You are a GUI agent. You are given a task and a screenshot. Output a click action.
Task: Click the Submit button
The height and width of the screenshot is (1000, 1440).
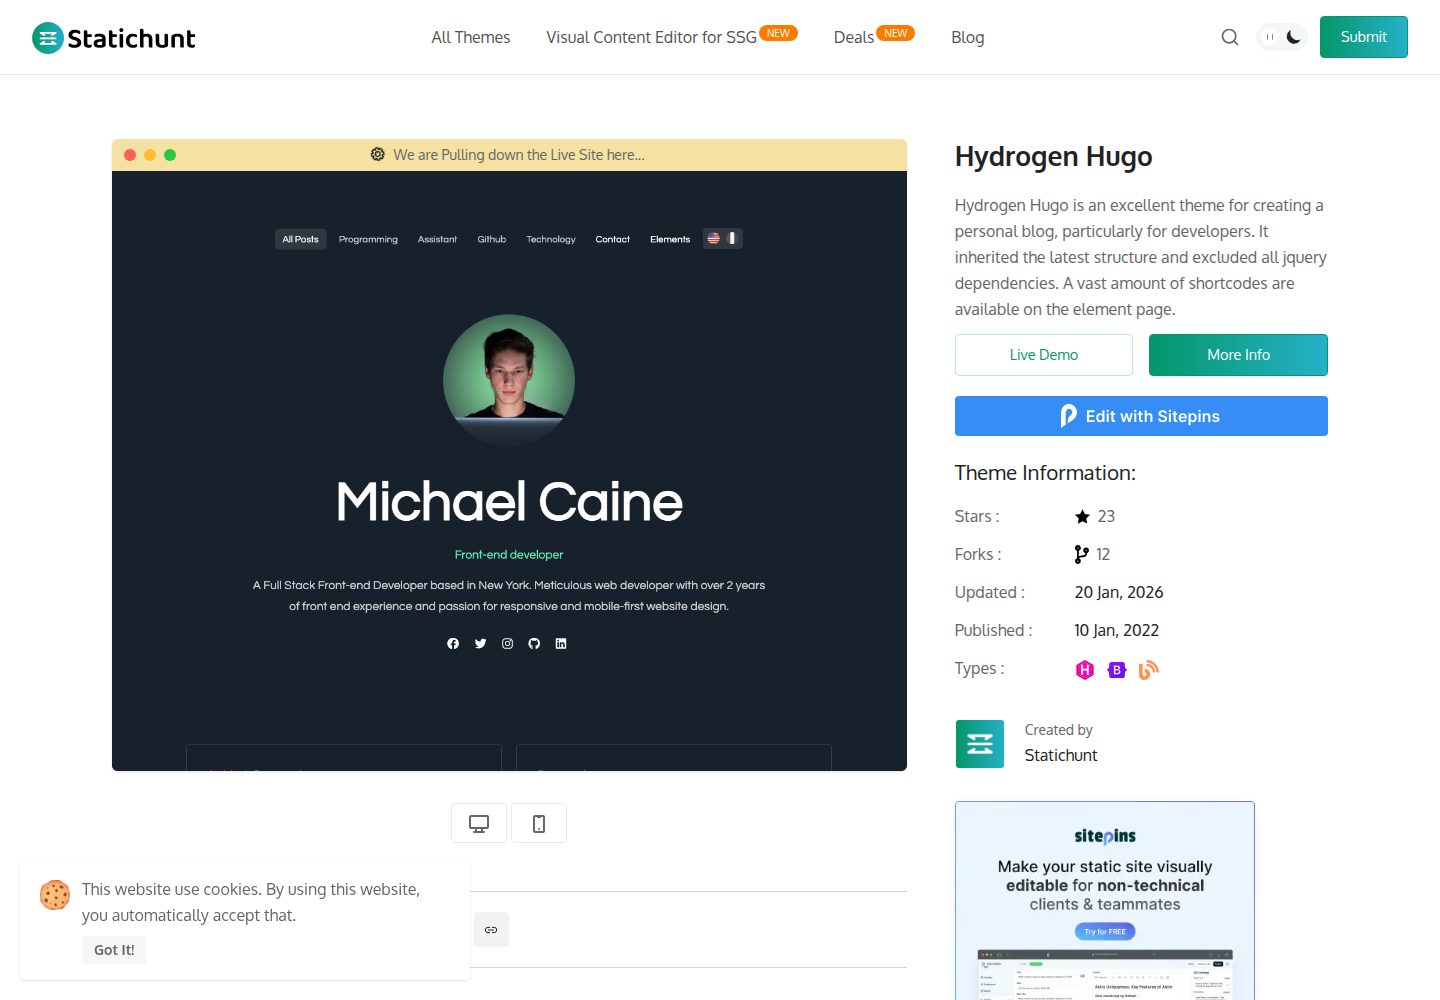click(x=1364, y=37)
